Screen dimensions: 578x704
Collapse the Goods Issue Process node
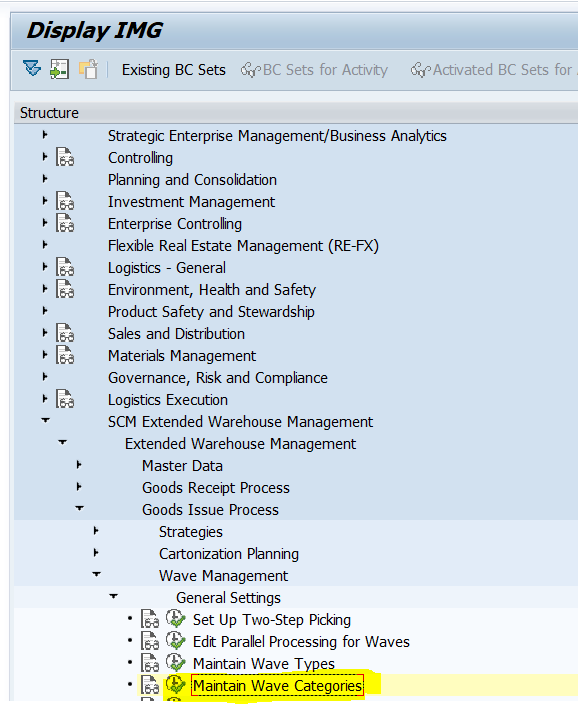(x=79, y=508)
